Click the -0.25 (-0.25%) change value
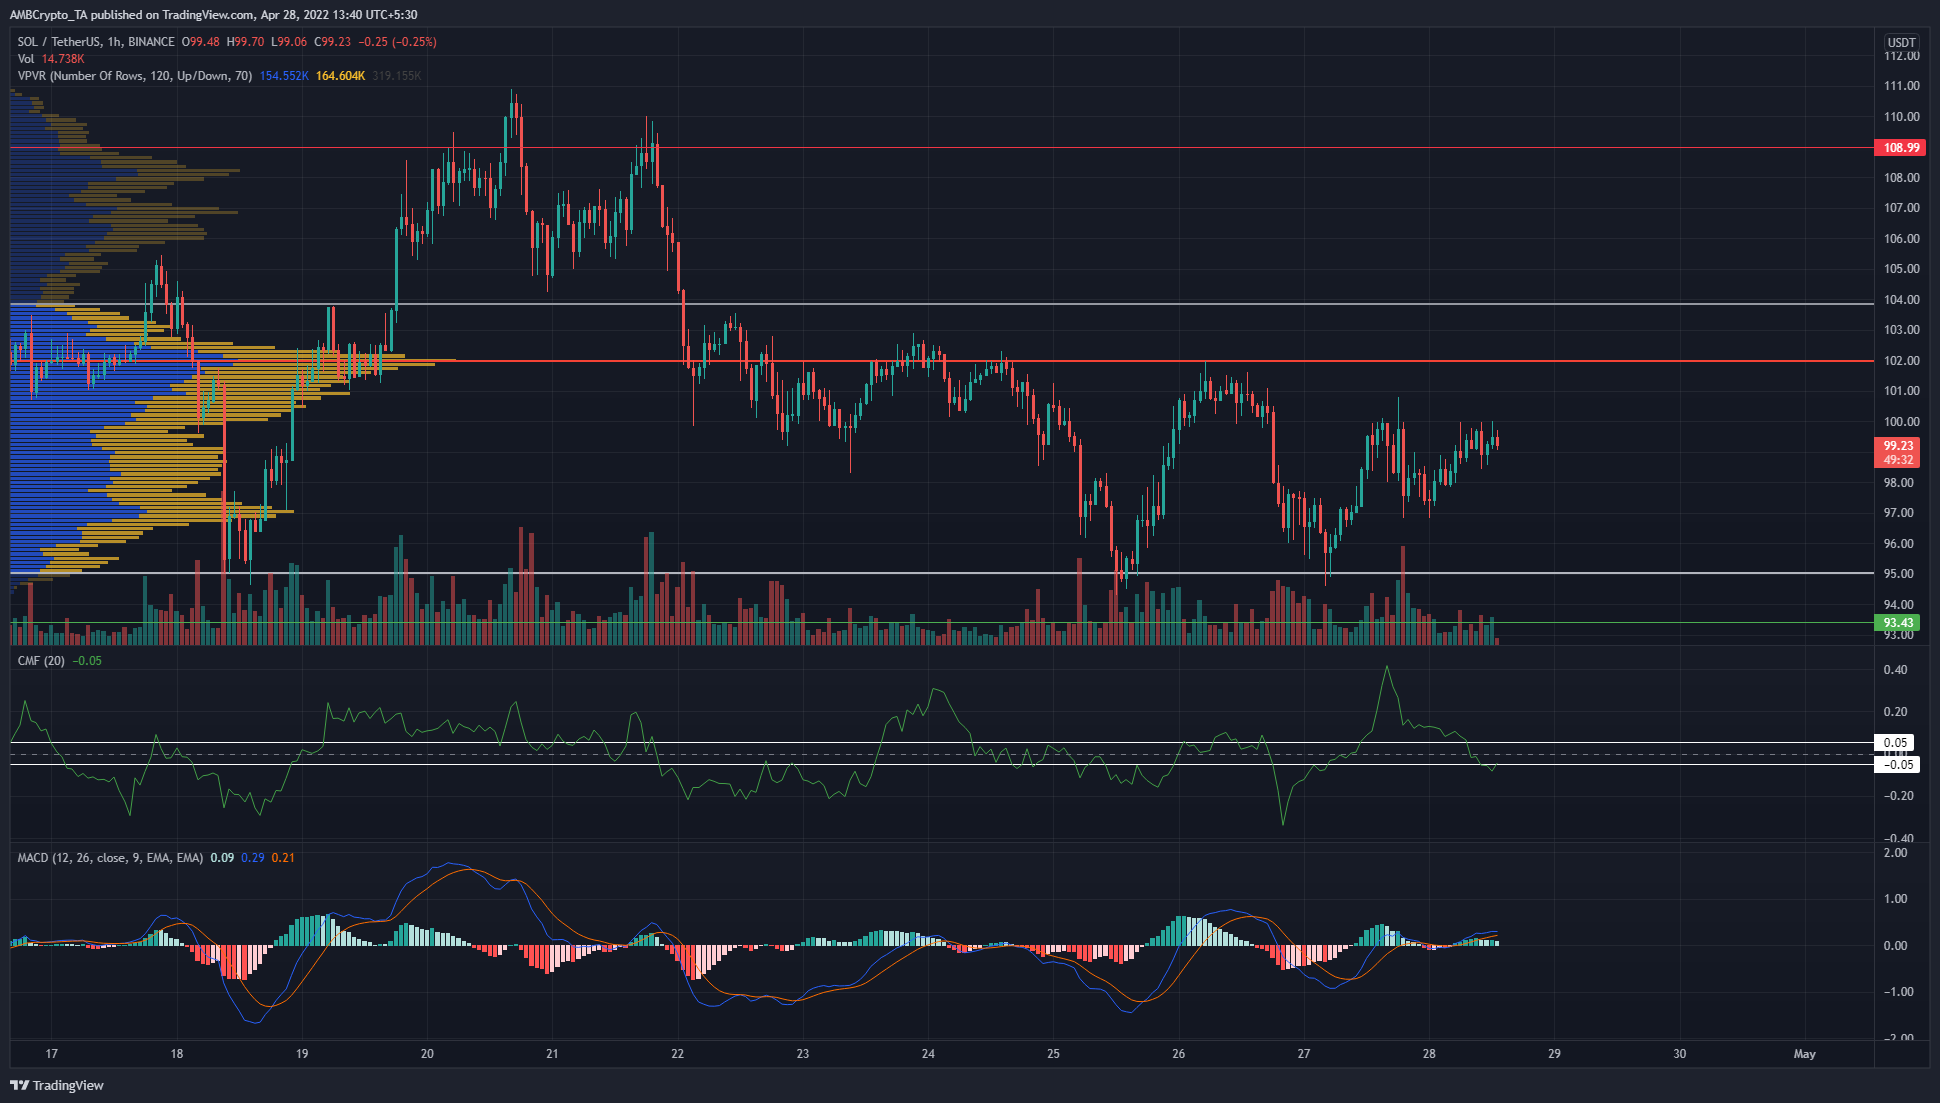 (x=398, y=42)
